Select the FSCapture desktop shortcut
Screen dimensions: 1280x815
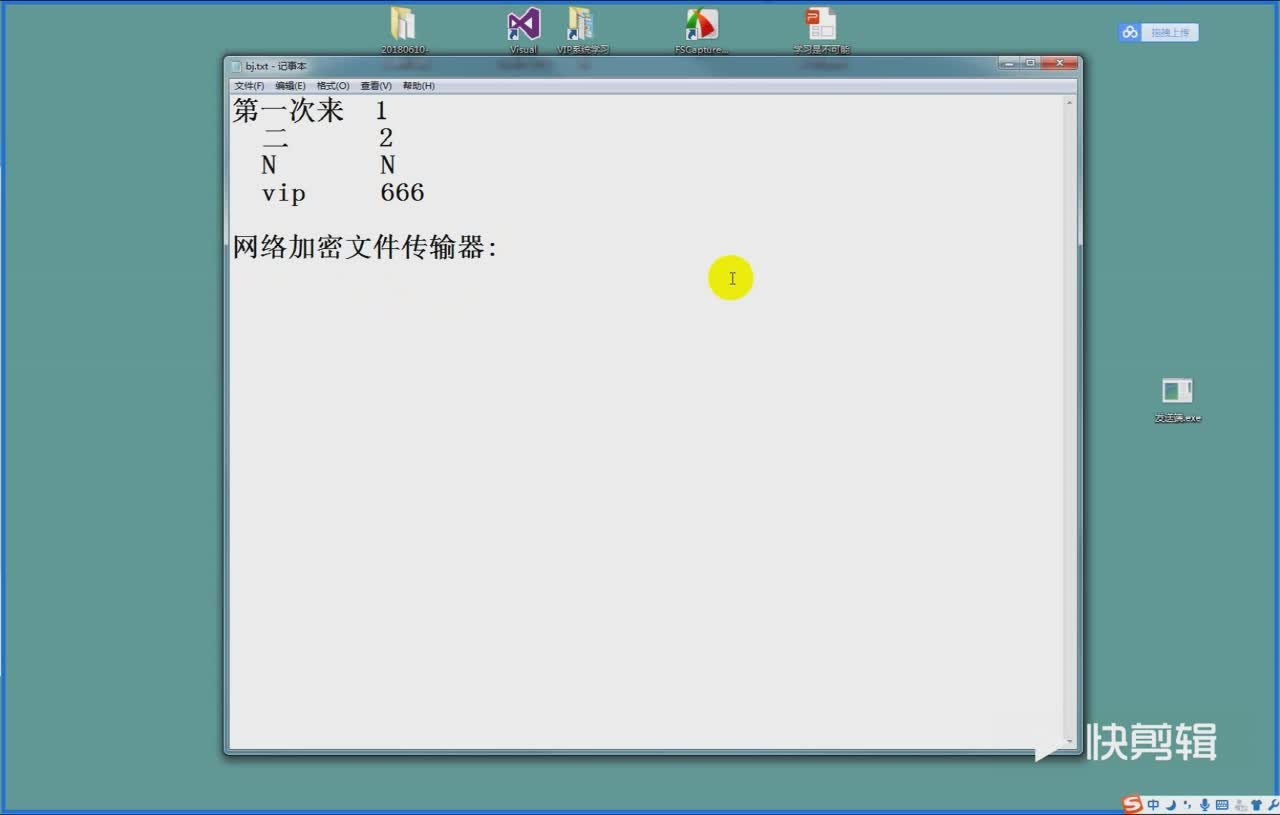tap(702, 30)
